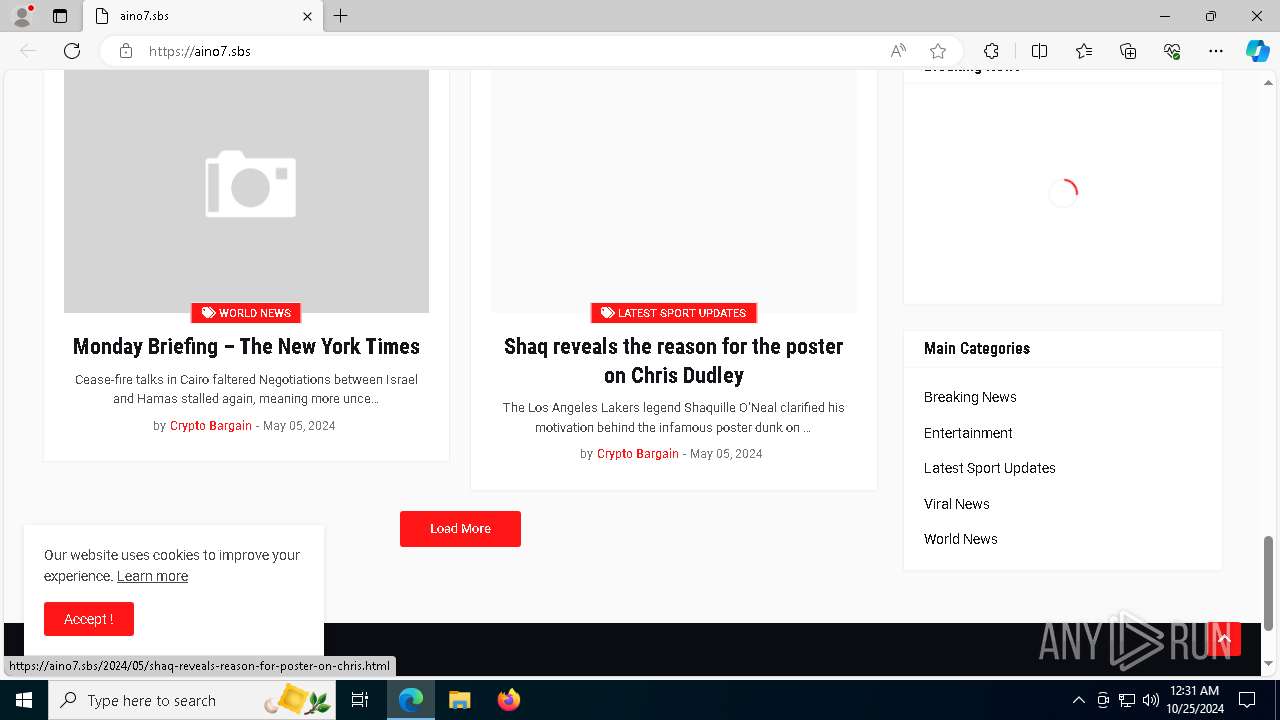Open the notification center icon
Image resolution: width=1280 pixels, height=720 pixels.
[1247, 700]
